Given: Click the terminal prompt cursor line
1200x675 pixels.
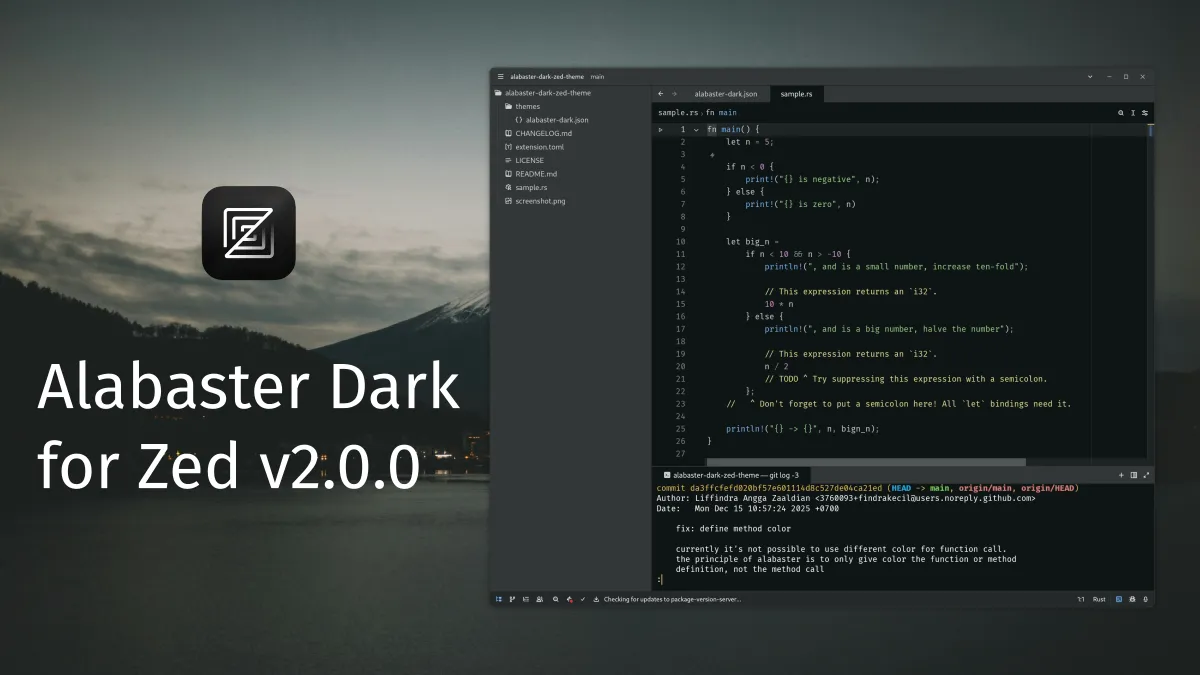Looking at the screenshot, I should [x=659, y=580].
